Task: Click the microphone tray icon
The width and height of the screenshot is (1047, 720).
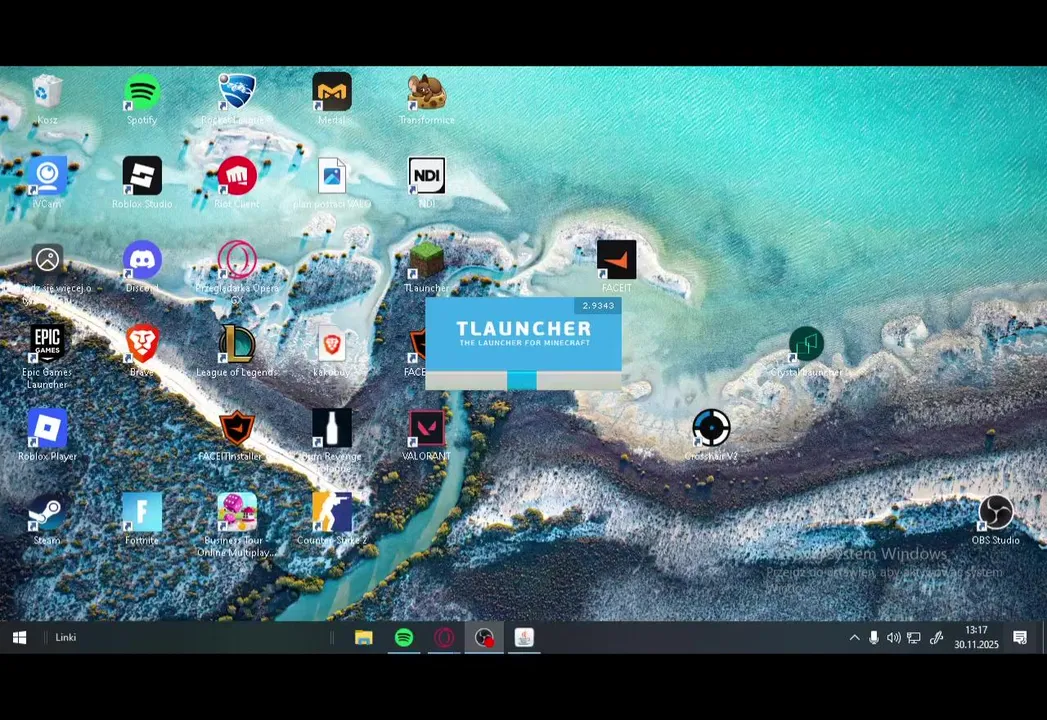Action: 873,638
